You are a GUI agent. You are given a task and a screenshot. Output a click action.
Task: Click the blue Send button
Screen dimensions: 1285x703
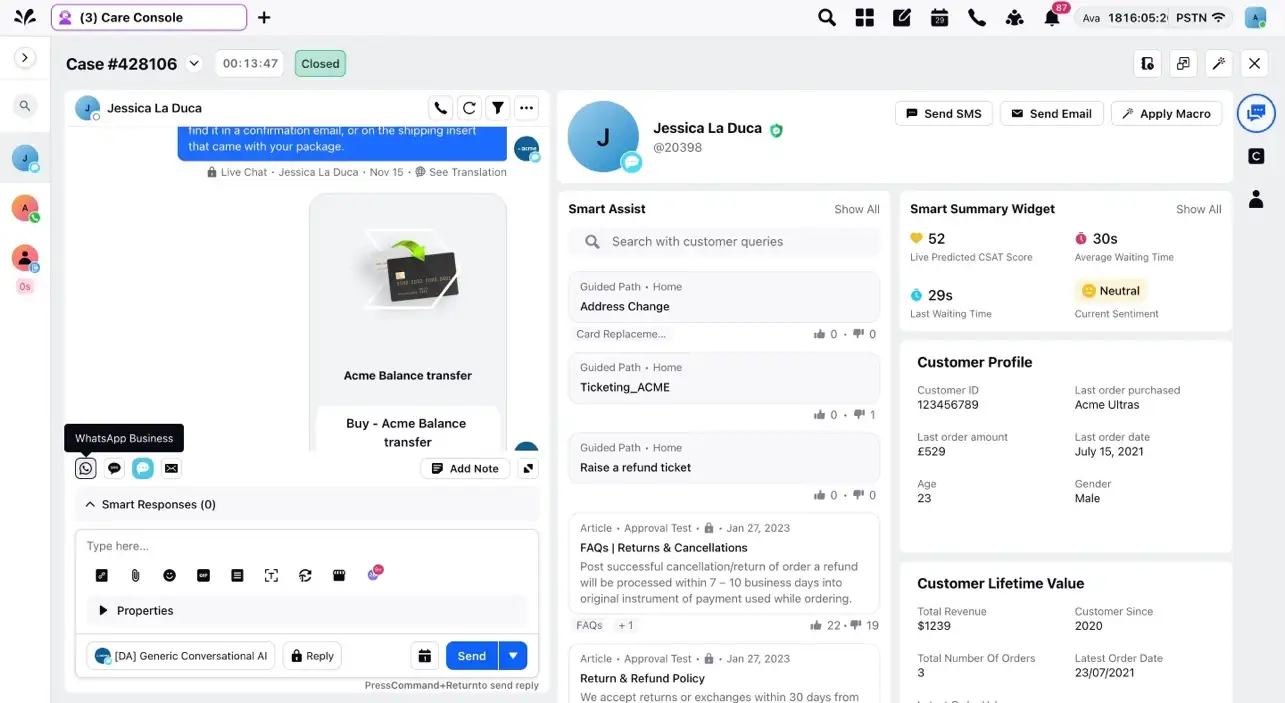tap(472, 656)
